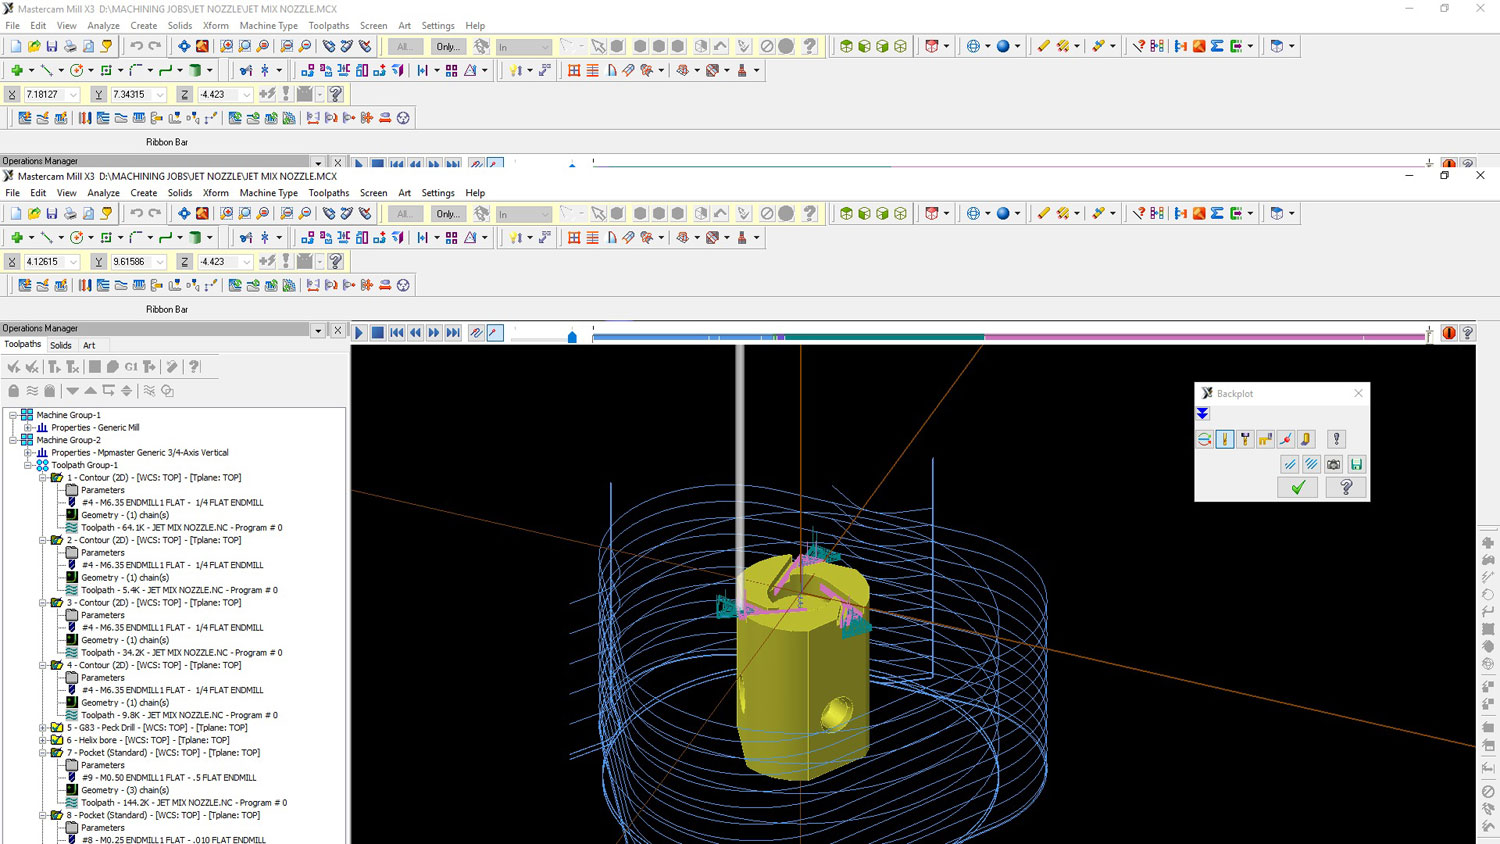
Task: Toggle Display endpoints in Backplot dialog
Action: 1286,439
